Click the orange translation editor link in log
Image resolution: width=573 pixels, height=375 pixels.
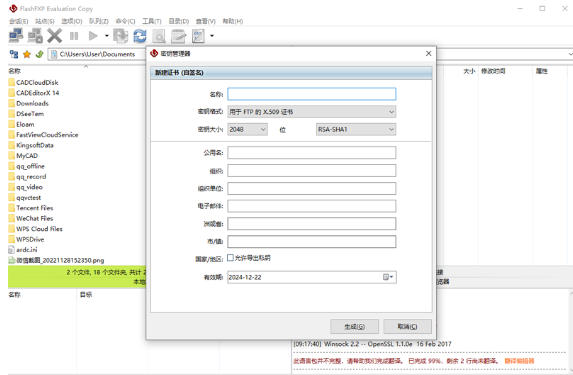(519, 361)
